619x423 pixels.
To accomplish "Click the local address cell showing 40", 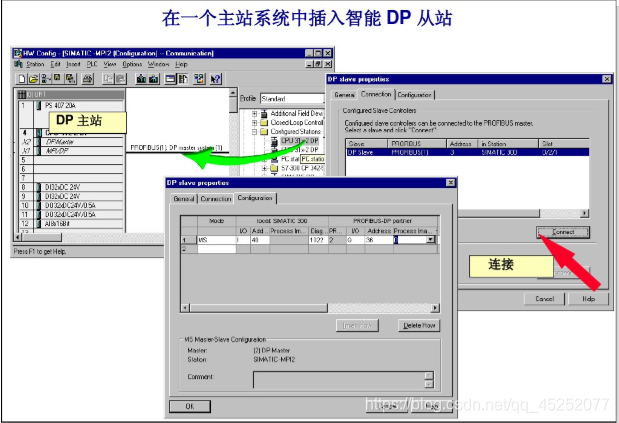I will [x=260, y=240].
